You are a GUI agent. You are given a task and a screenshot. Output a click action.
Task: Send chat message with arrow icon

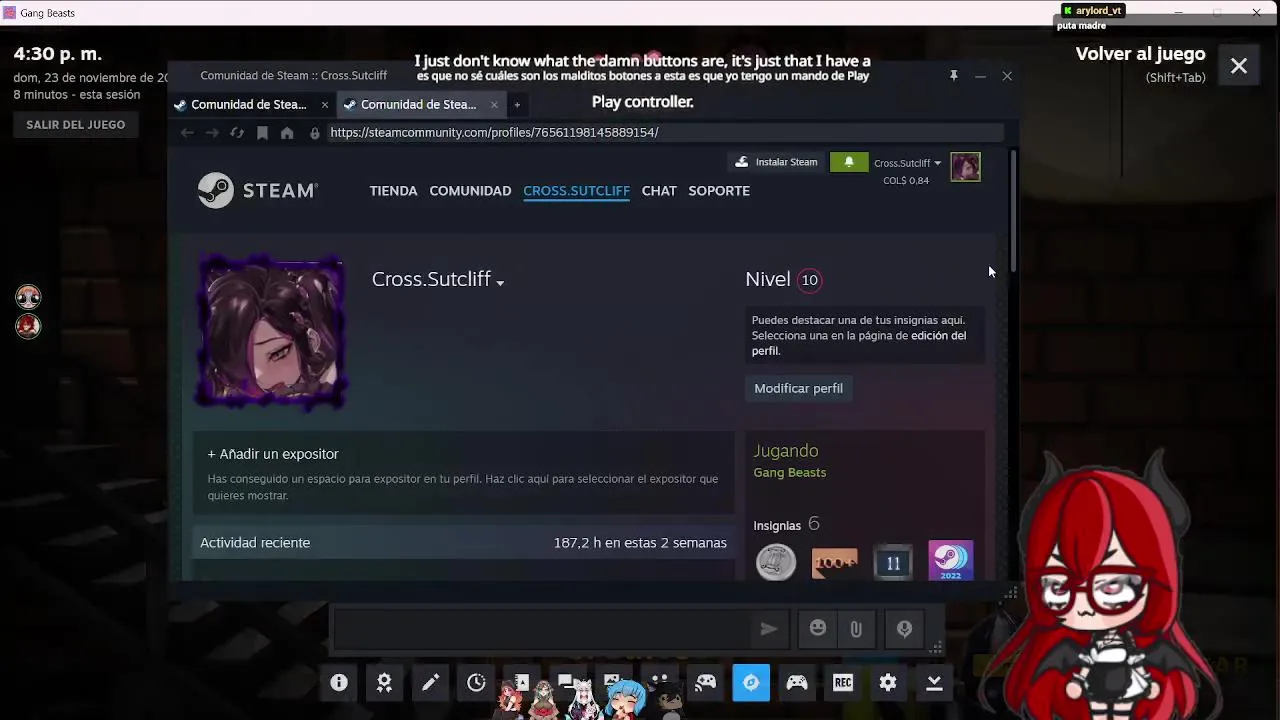tap(768, 629)
